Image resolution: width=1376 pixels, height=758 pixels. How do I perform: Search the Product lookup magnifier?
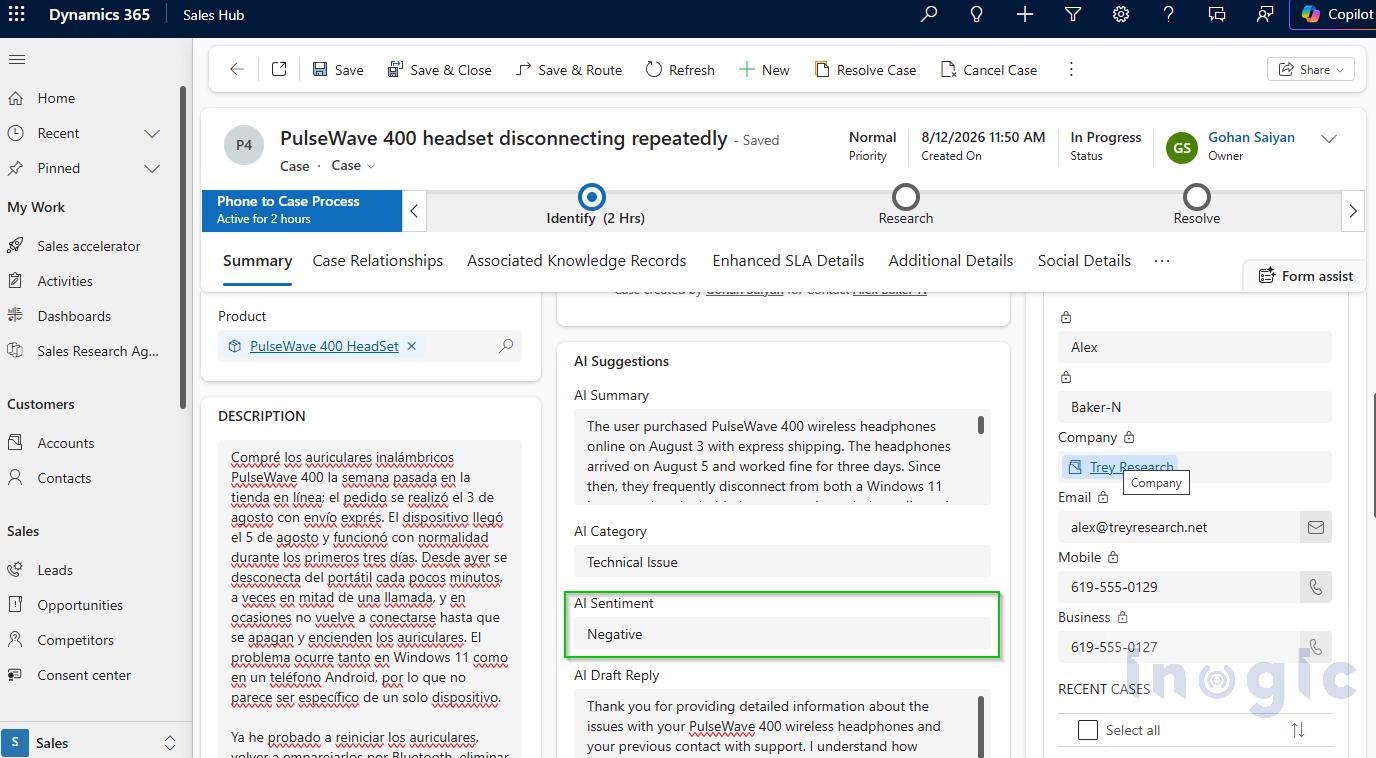(506, 346)
